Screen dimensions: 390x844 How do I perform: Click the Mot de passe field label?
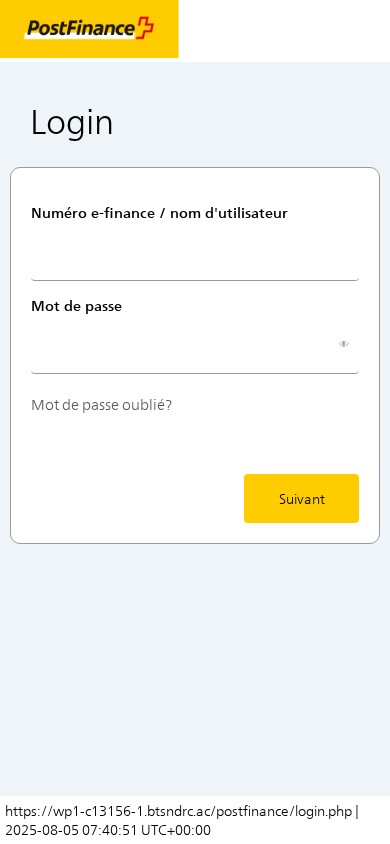point(76,306)
